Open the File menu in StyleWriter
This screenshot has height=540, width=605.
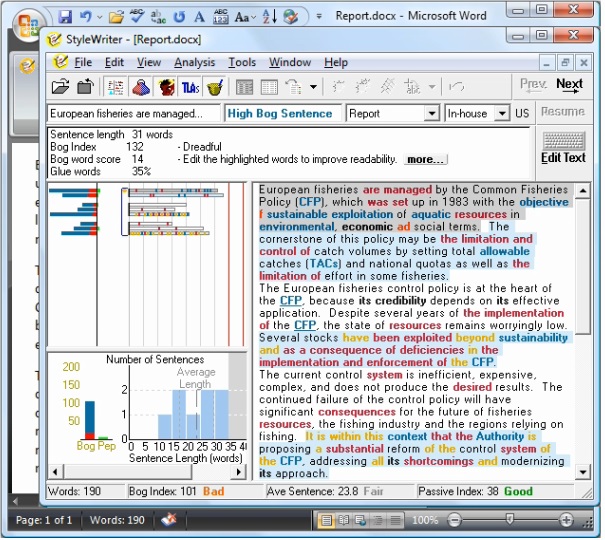(83, 62)
